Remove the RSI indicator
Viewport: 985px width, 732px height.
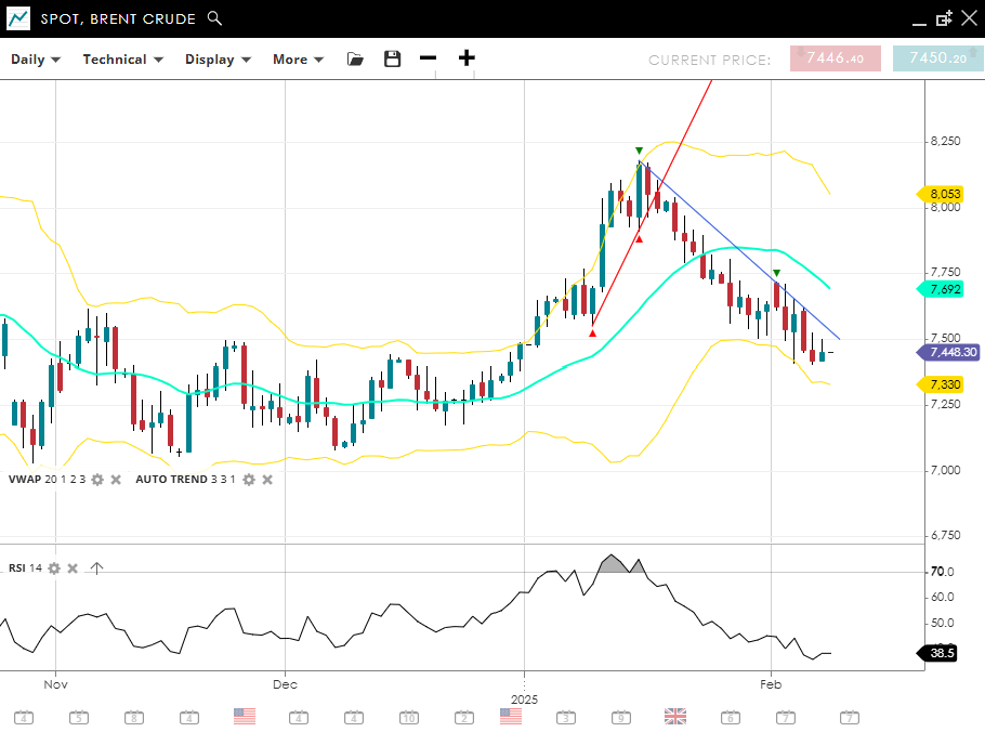pyautogui.click(x=72, y=568)
